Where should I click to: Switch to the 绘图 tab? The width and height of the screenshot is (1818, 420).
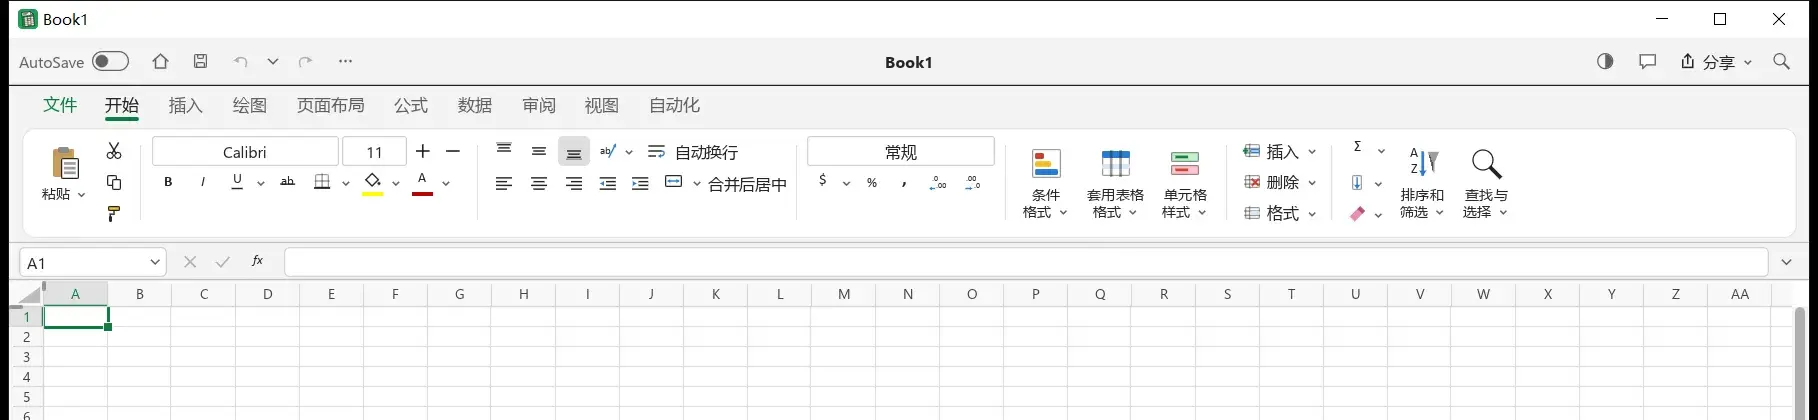[249, 105]
